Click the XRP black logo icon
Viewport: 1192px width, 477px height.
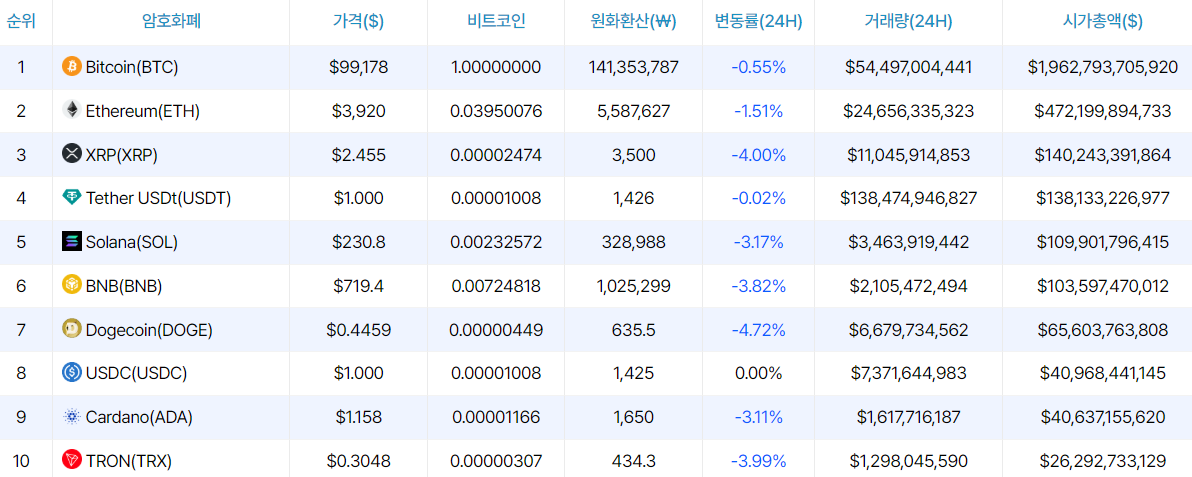point(71,154)
